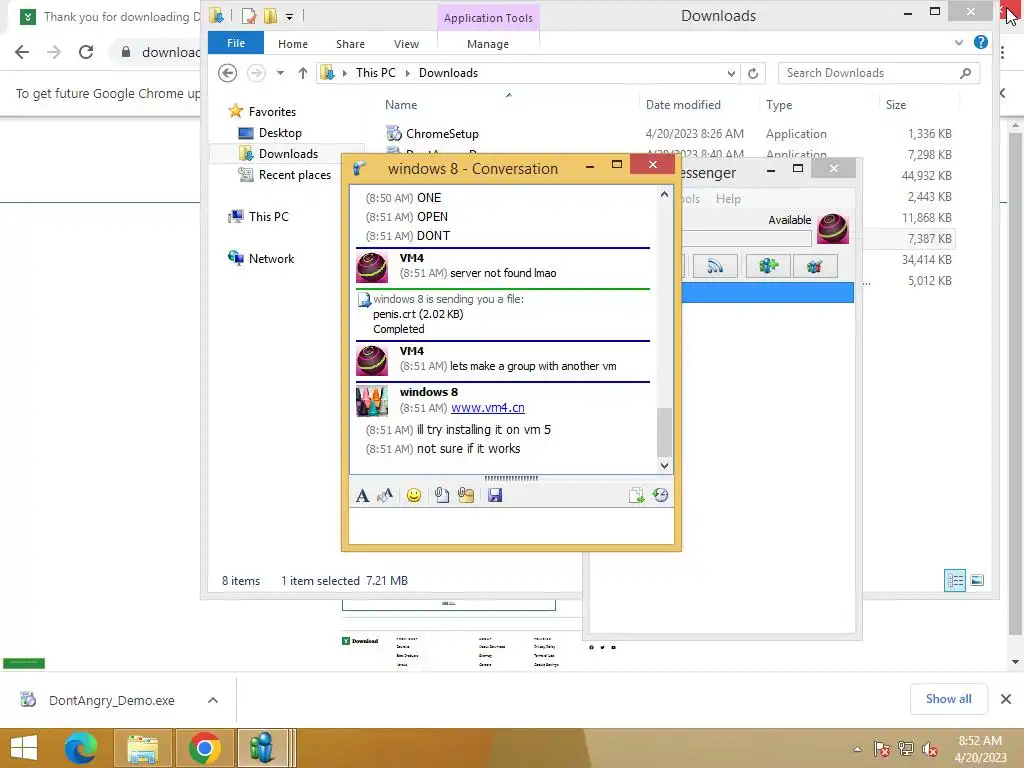This screenshot has height=768, width=1024.
Task: Switch to large icons view layout icon
Action: (x=977, y=581)
